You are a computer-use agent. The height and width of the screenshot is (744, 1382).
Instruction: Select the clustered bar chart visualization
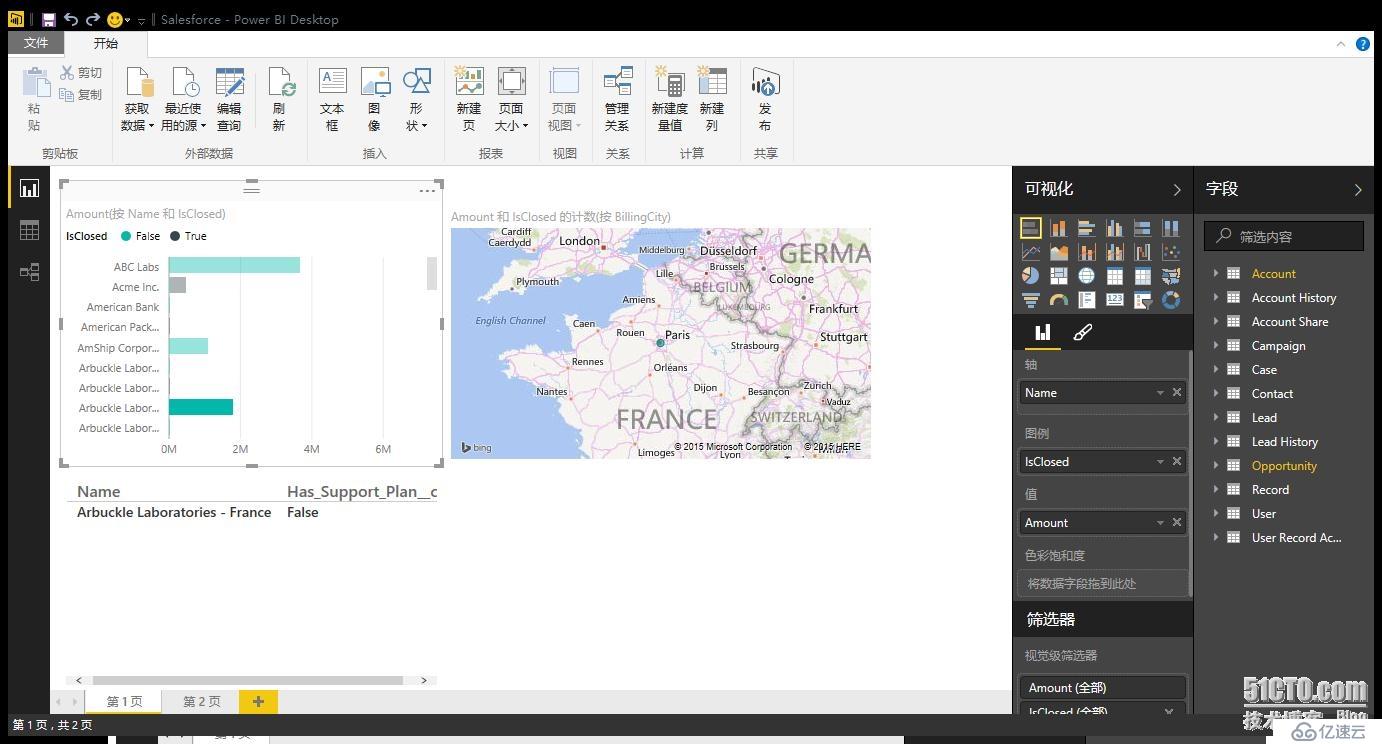[x=1086, y=228]
